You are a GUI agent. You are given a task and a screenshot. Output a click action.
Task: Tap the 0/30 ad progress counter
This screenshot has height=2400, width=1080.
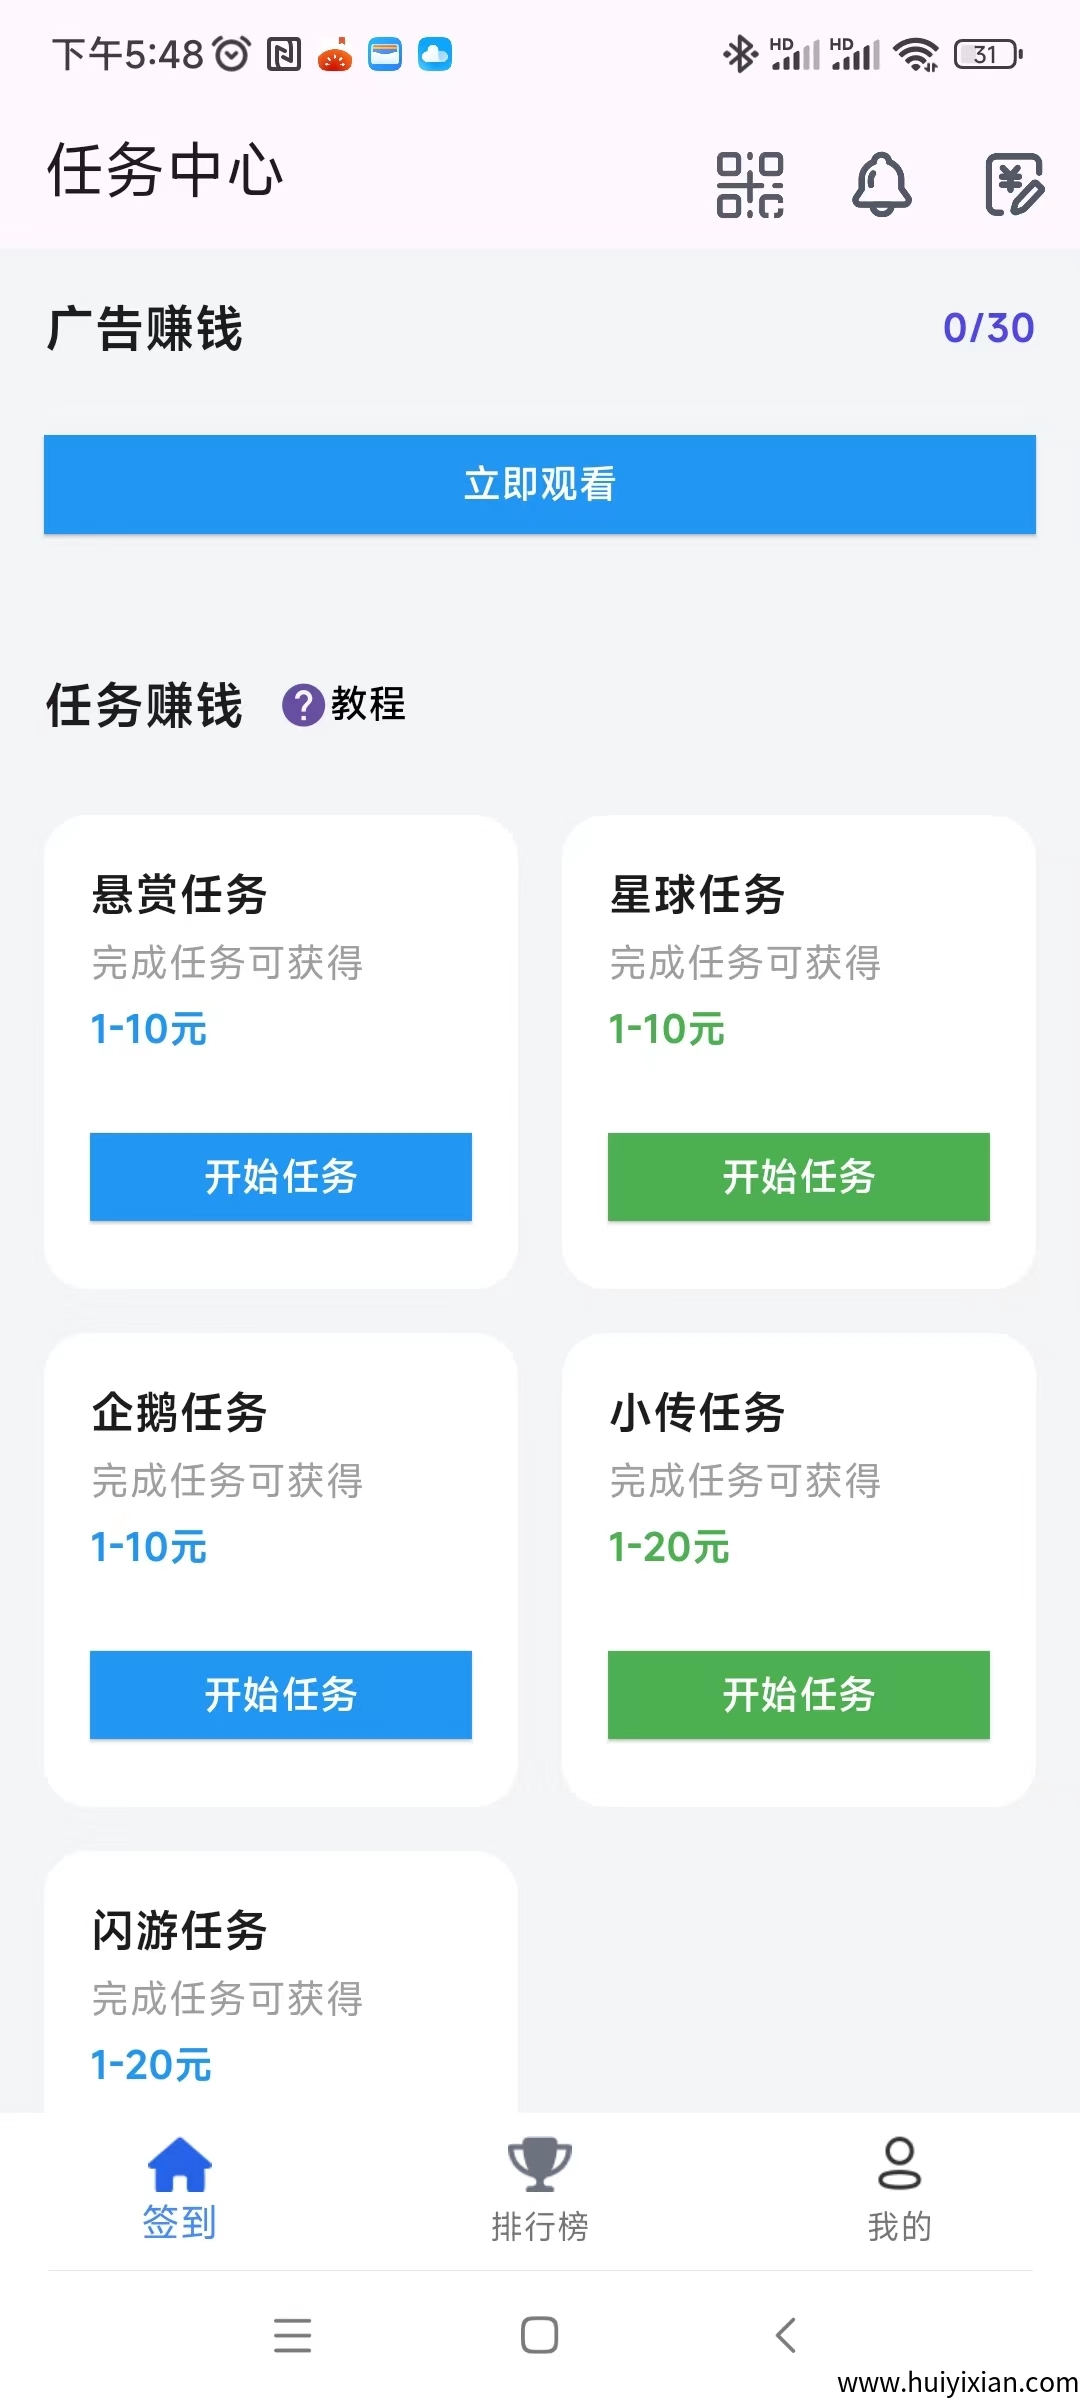click(x=988, y=328)
